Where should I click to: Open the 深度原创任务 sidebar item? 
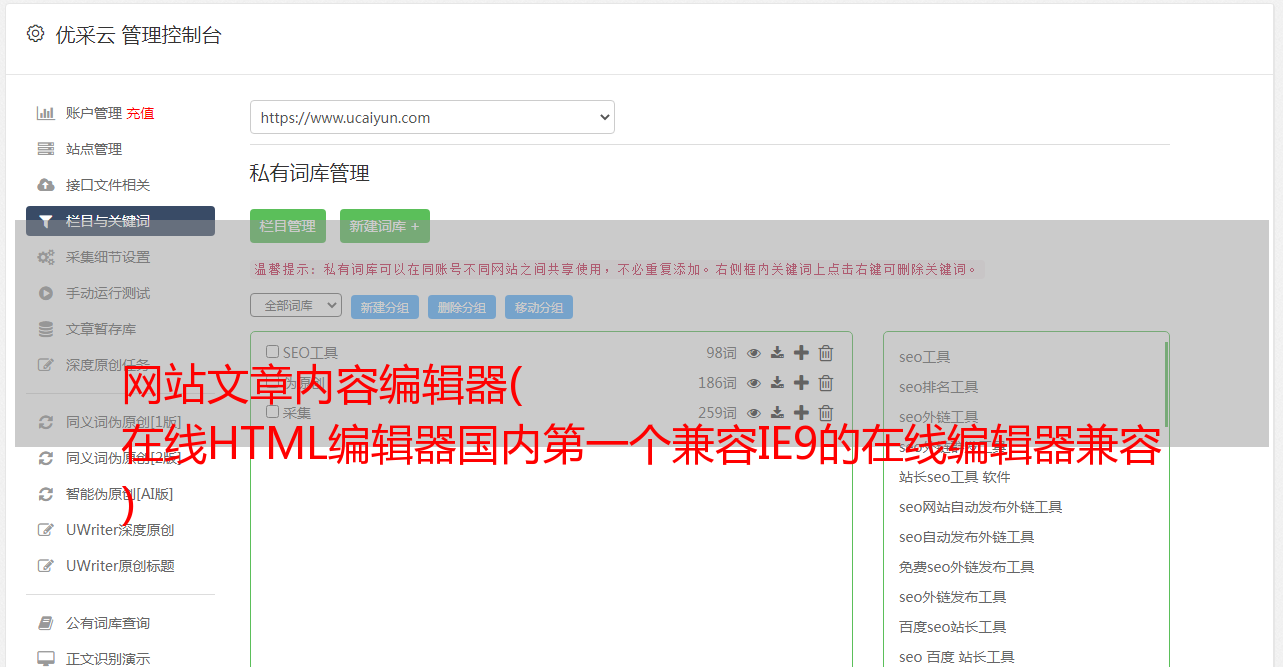(x=108, y=365)
